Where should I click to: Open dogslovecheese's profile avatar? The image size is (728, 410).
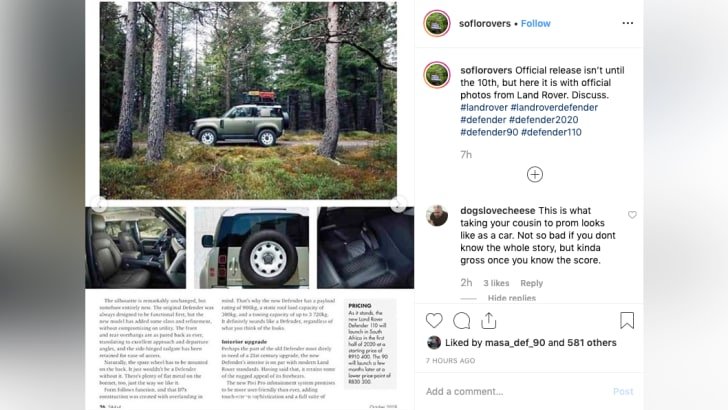437,214
